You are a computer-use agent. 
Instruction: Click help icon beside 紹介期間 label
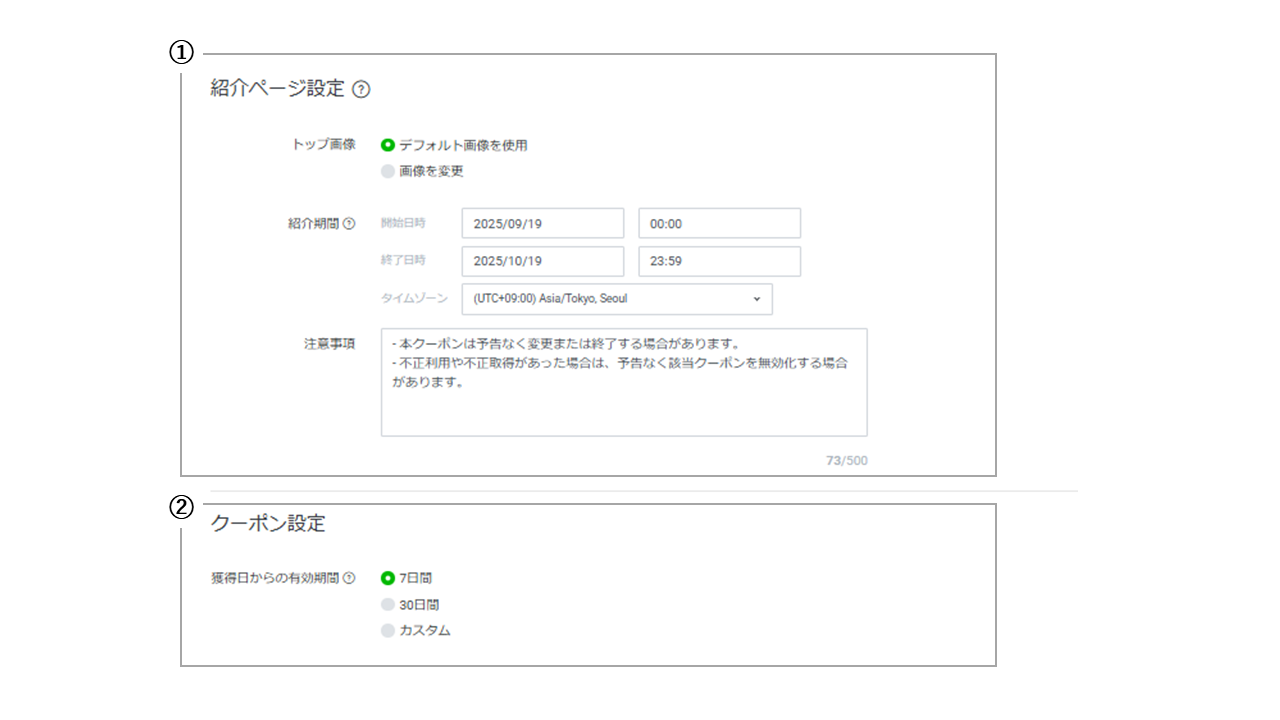(x=349, y=224)
